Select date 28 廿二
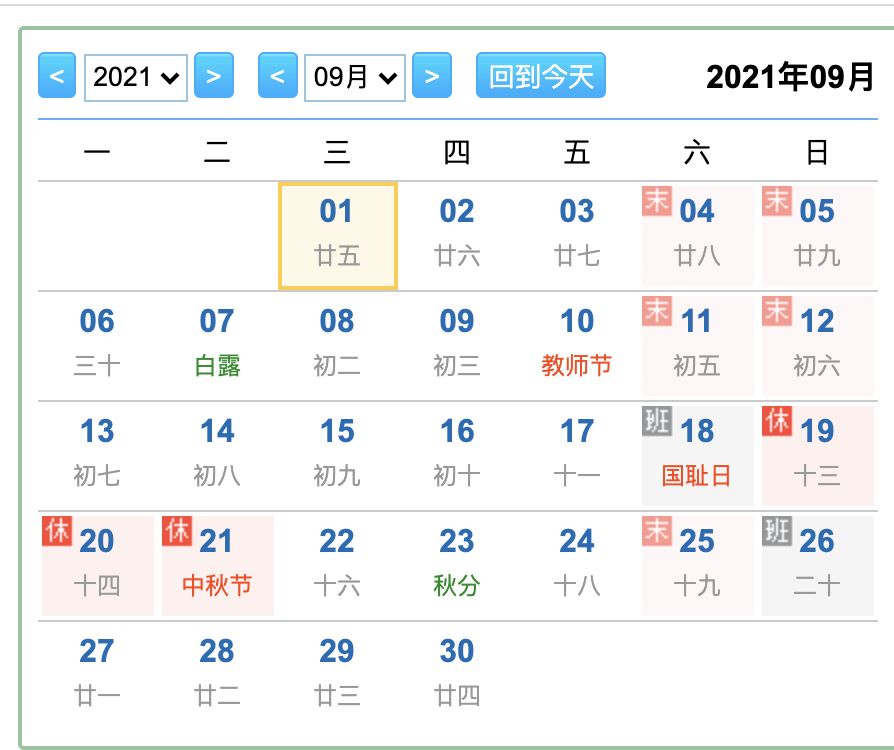The height and width of the screenshot is (750, 894). [x=217, y=676]
